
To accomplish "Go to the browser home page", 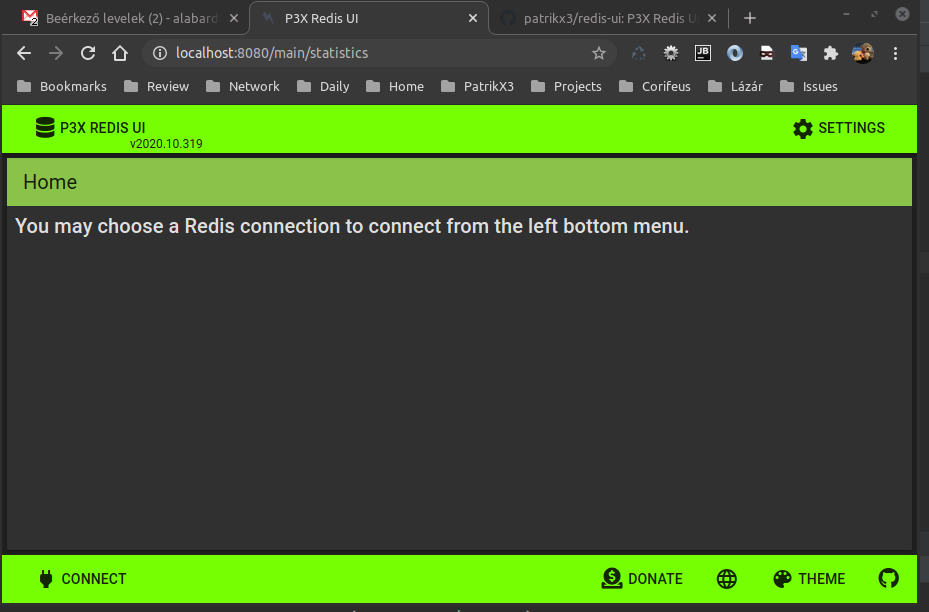I will pos(120,53).
